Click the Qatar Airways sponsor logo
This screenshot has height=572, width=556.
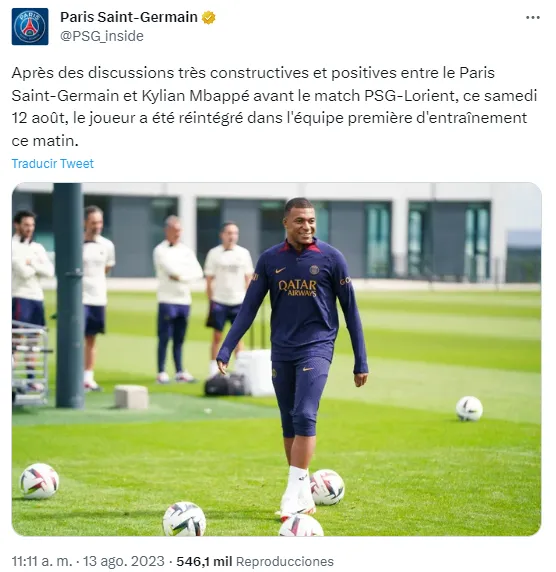[298, 288]
